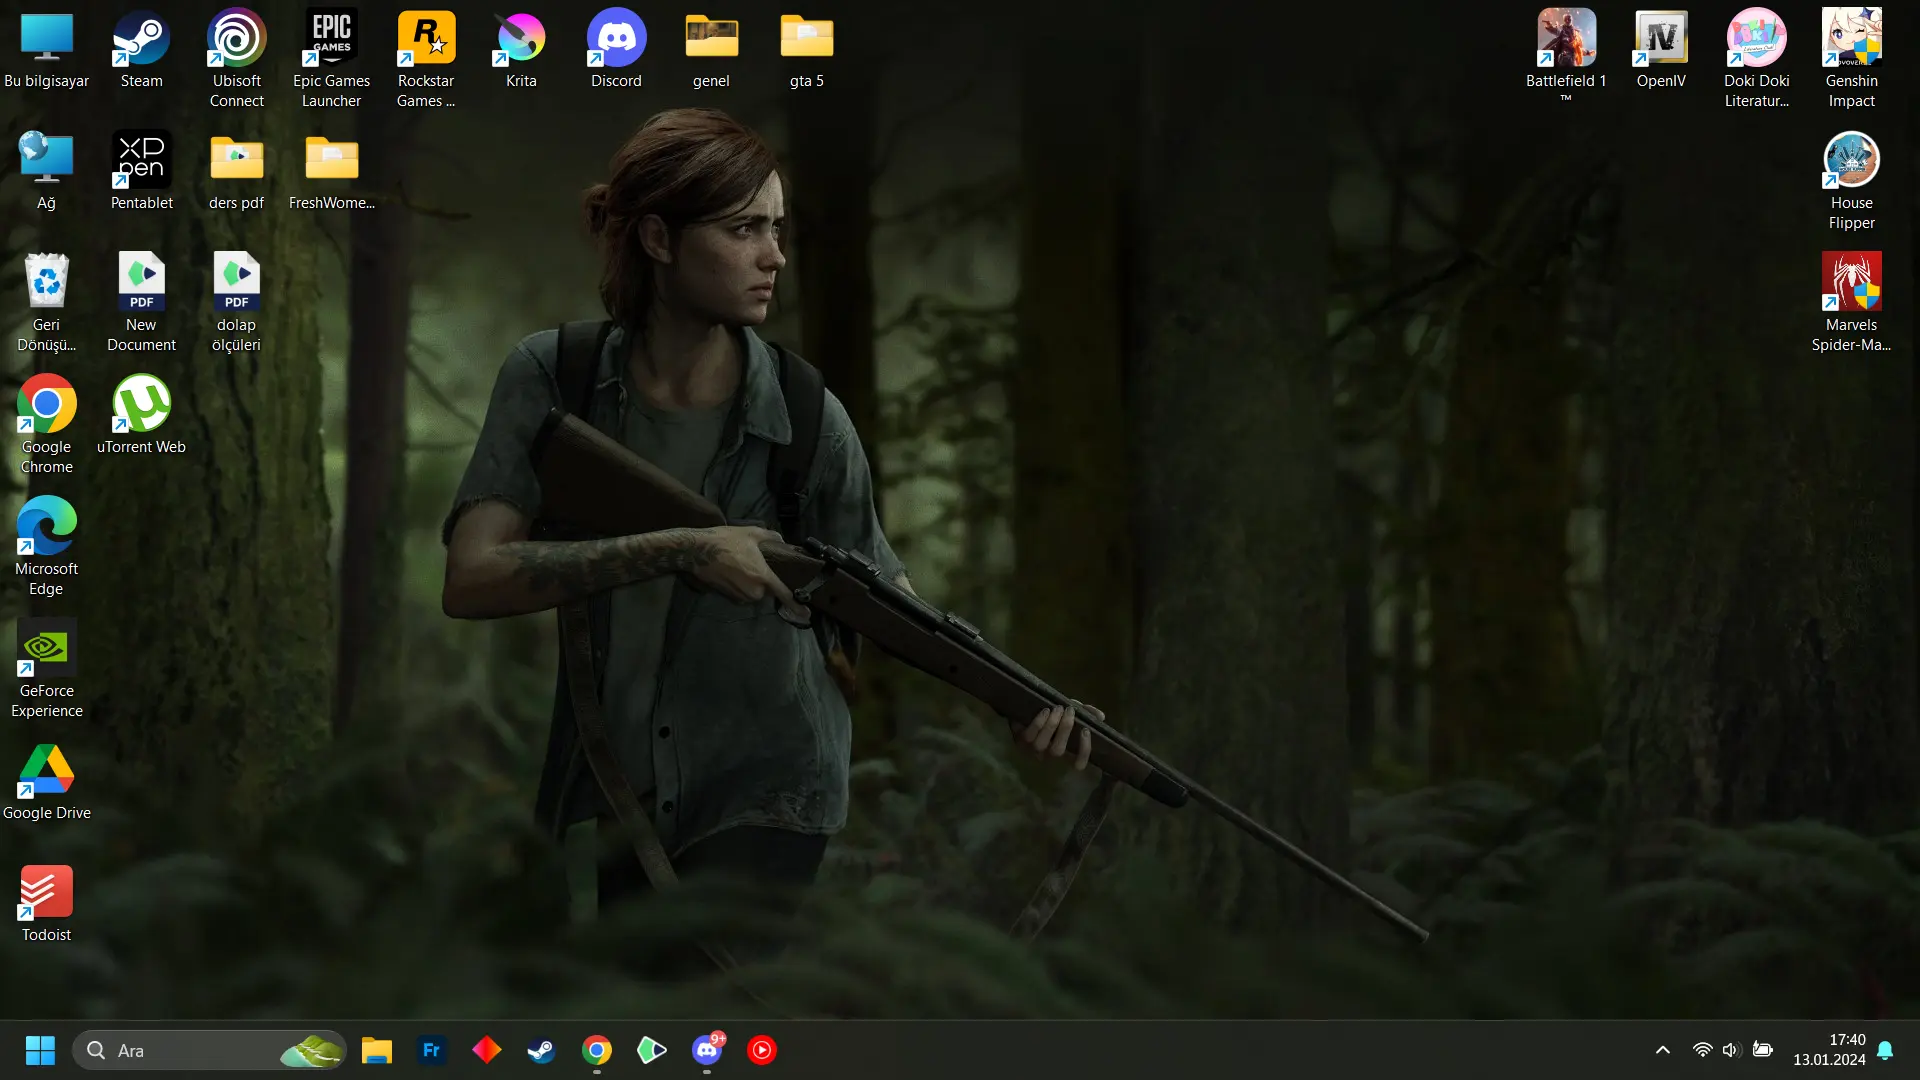Select the FreshWome... folder
Image resolution: width=1920 pixels, height=1080 pixels.
coord(331,172)
